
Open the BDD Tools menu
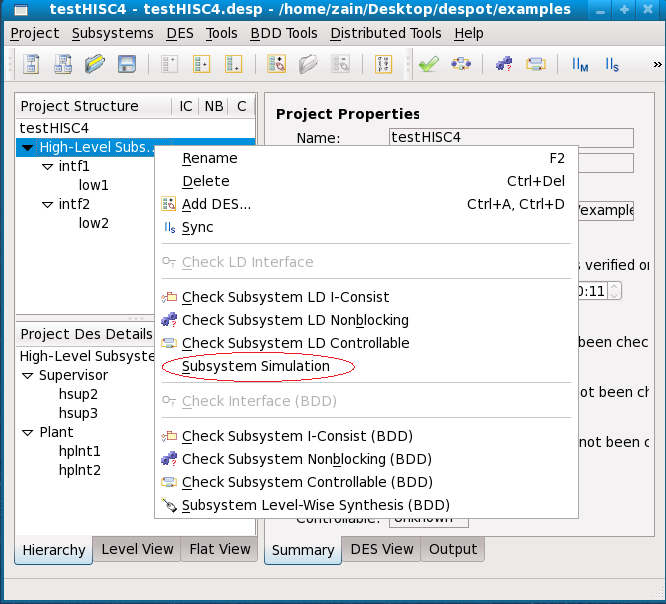pos(284,33)
